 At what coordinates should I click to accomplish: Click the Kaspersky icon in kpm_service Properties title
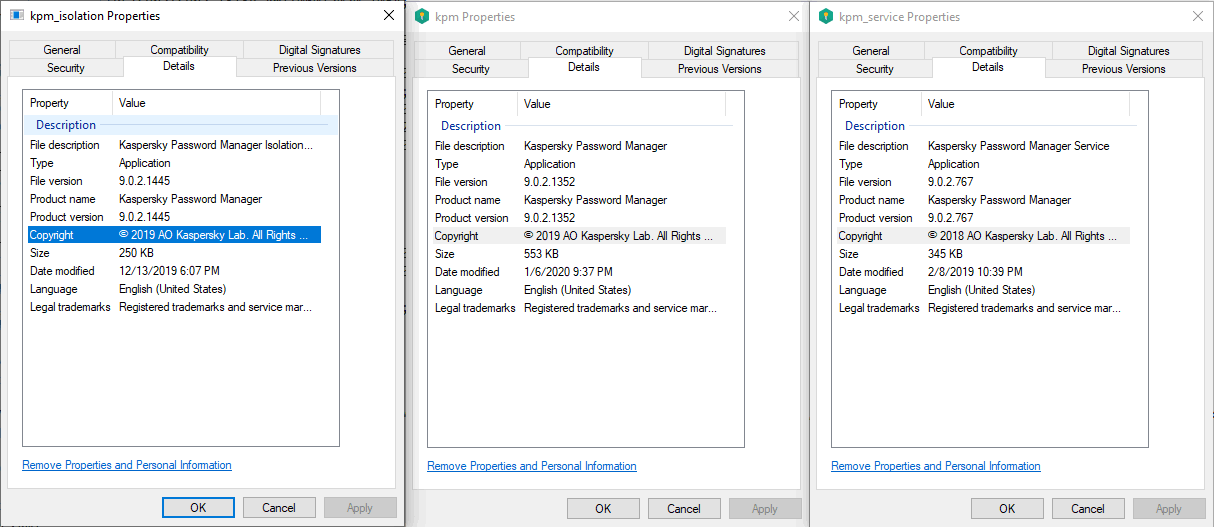(826, 17)
